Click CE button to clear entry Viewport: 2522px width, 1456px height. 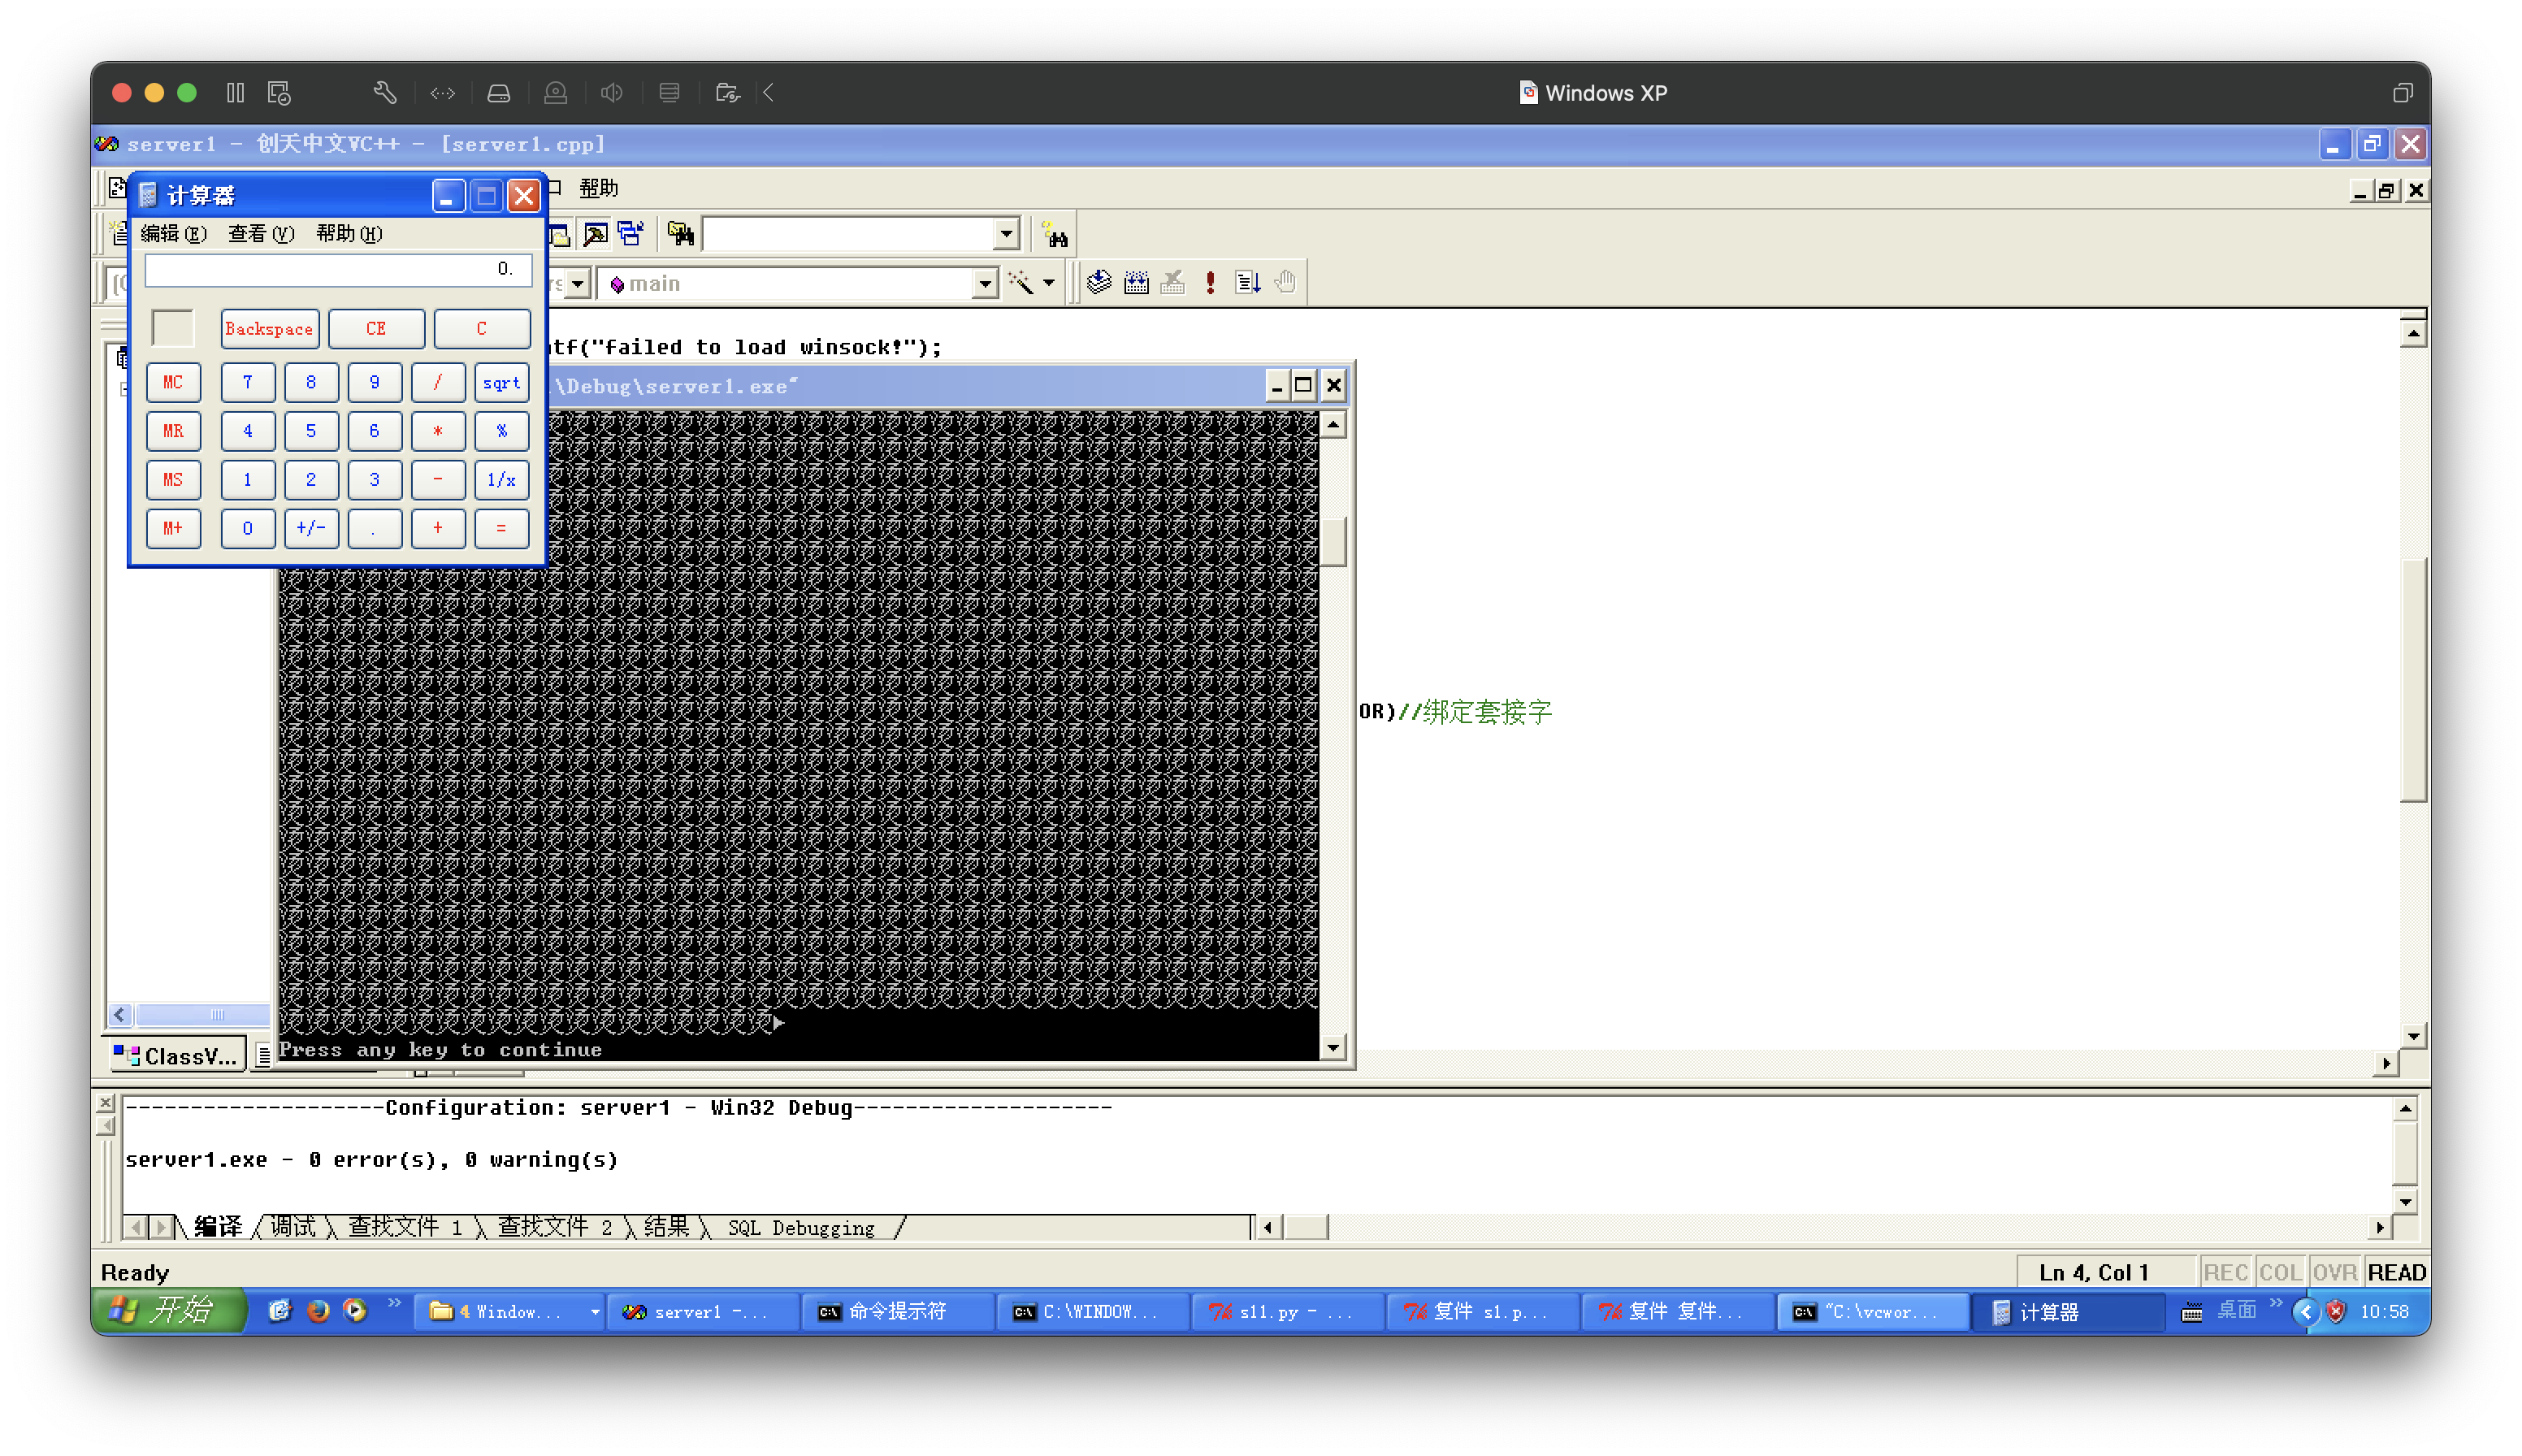(378, 327)
